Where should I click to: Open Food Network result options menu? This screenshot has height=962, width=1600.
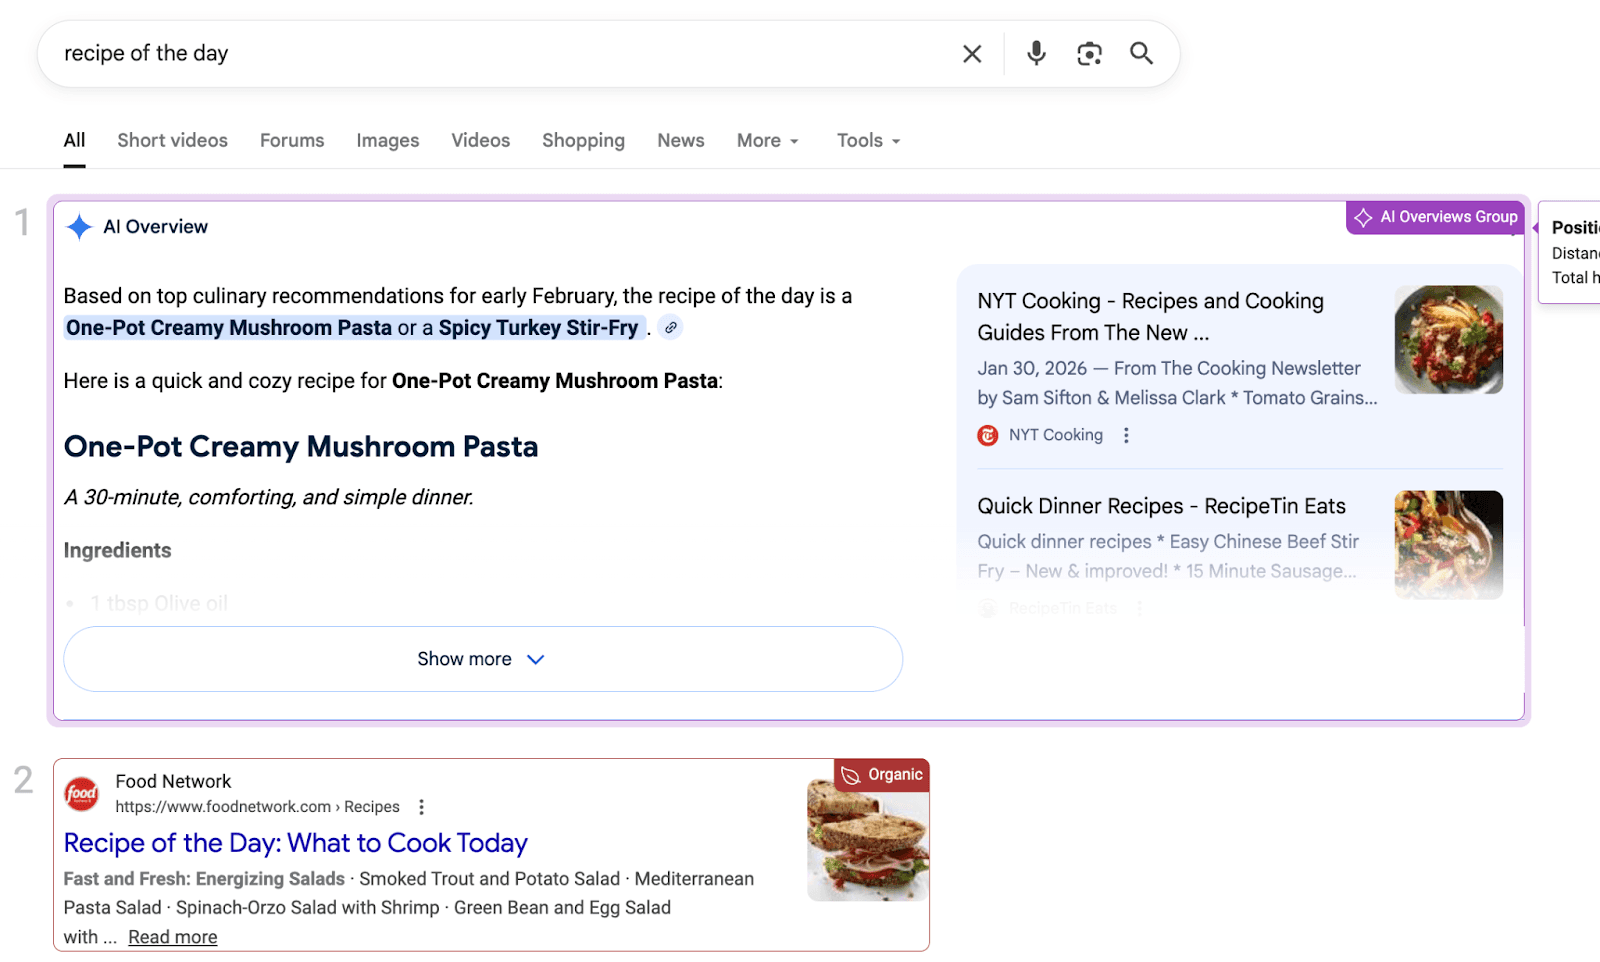421,807
